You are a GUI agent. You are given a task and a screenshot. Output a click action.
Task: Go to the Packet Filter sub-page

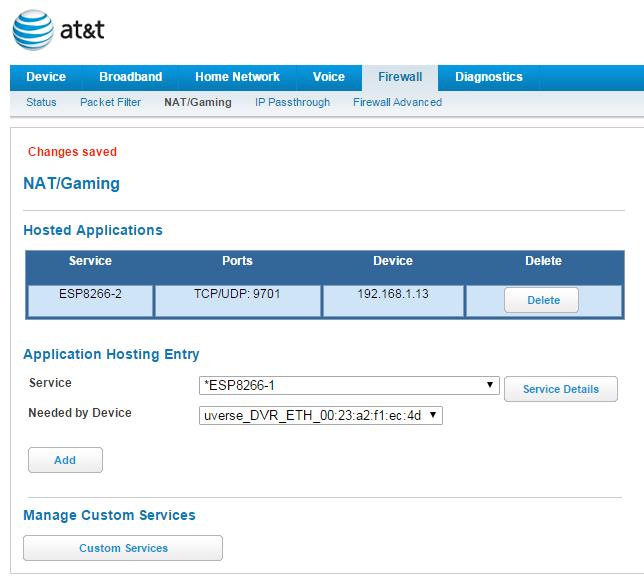point(110,102)
